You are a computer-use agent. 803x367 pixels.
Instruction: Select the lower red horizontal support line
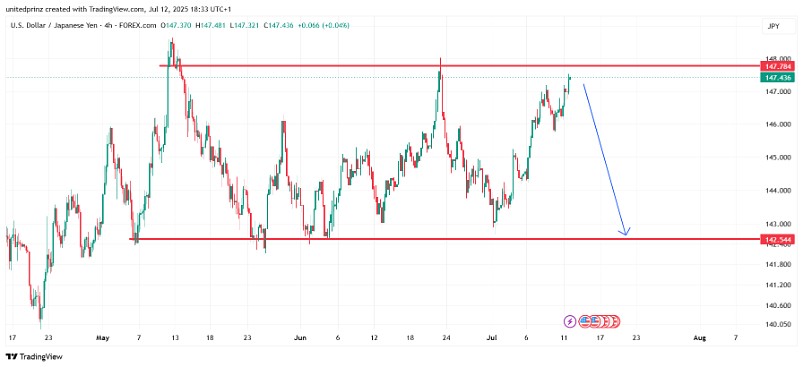(445, 239)
